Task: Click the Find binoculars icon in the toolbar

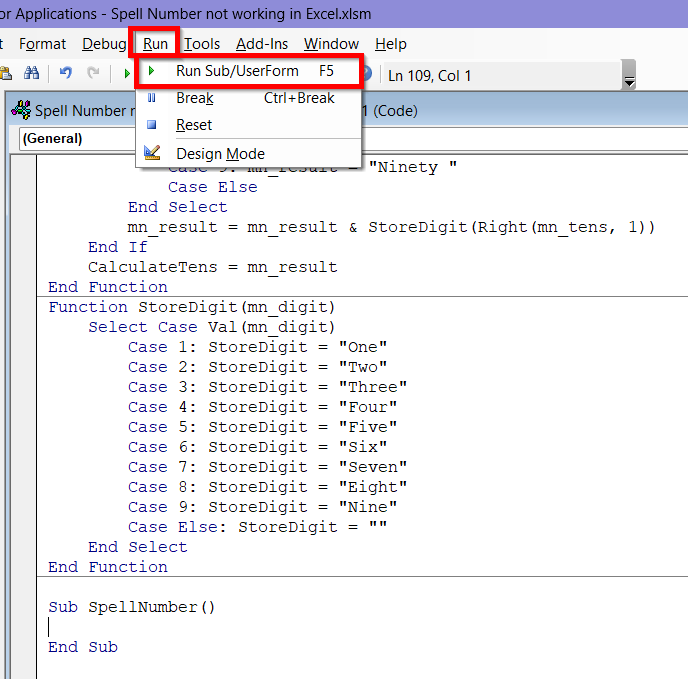Action: click(x=31, y=74)
